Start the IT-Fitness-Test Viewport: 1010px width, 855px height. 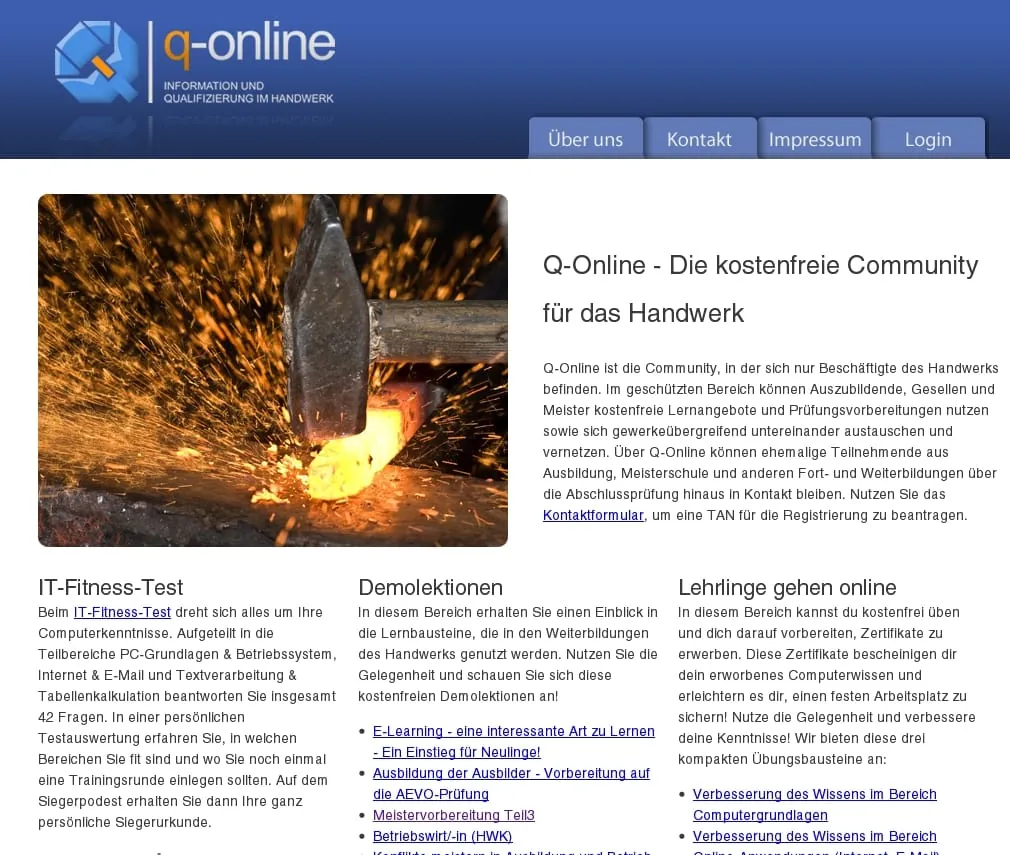point(122,612)
